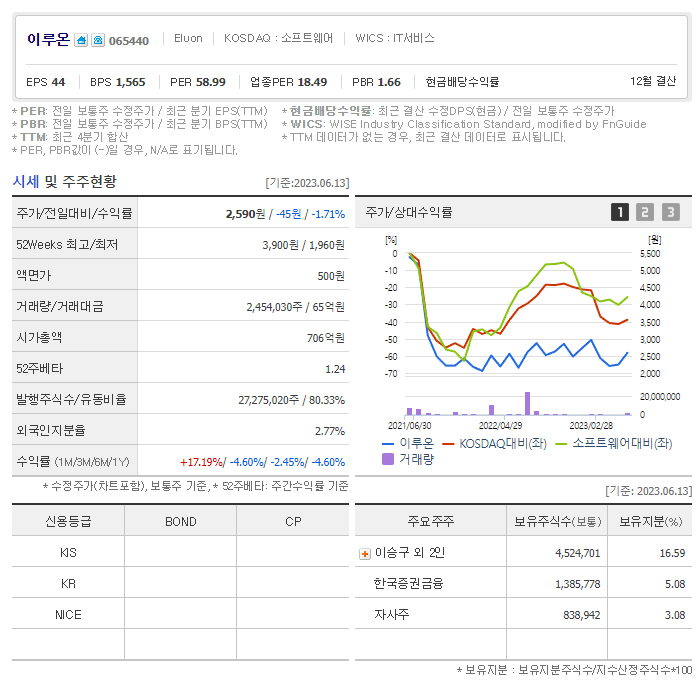Click the 이루온 company name
The image size is (700, 689).
[48, 39]
